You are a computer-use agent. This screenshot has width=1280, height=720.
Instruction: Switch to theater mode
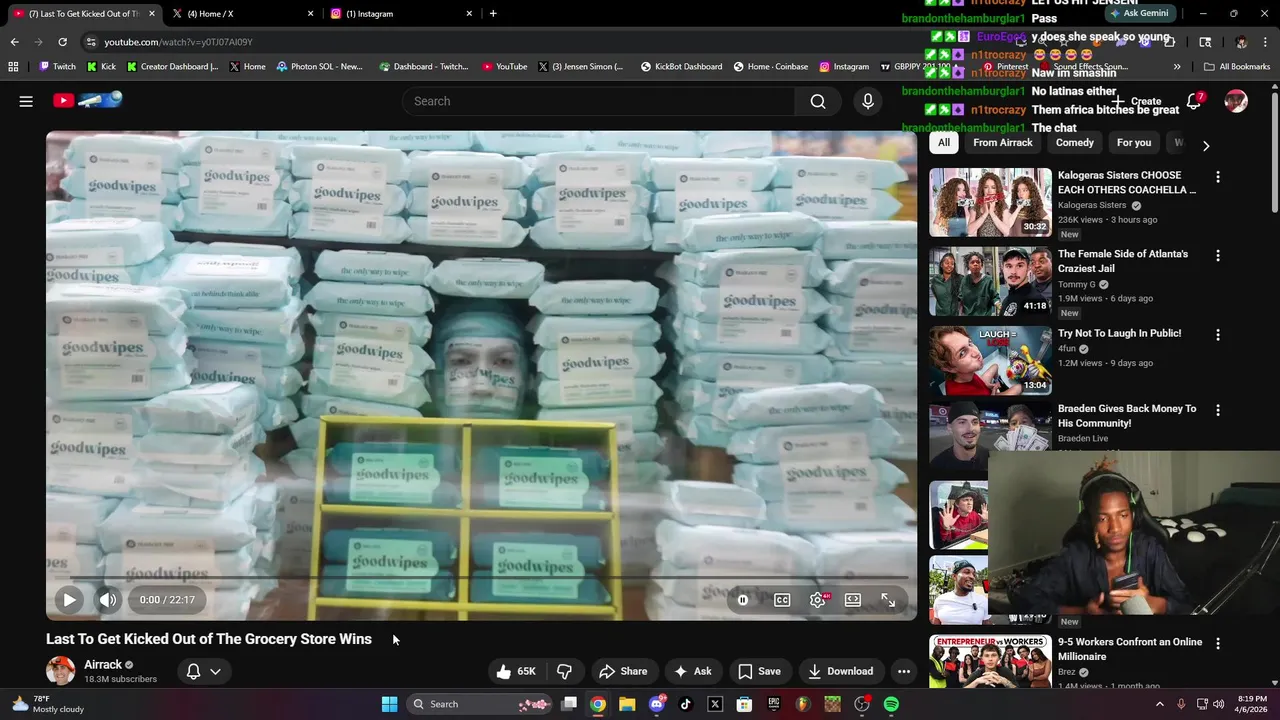click(853, 600)
